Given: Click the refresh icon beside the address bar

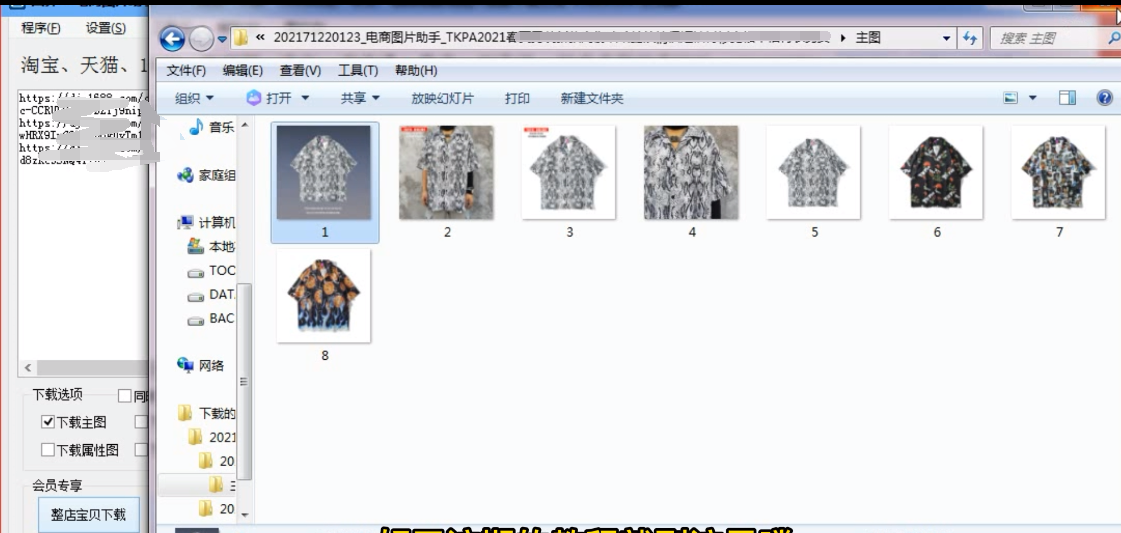Looking at the screenshot, I should click(x=969, y=38).
